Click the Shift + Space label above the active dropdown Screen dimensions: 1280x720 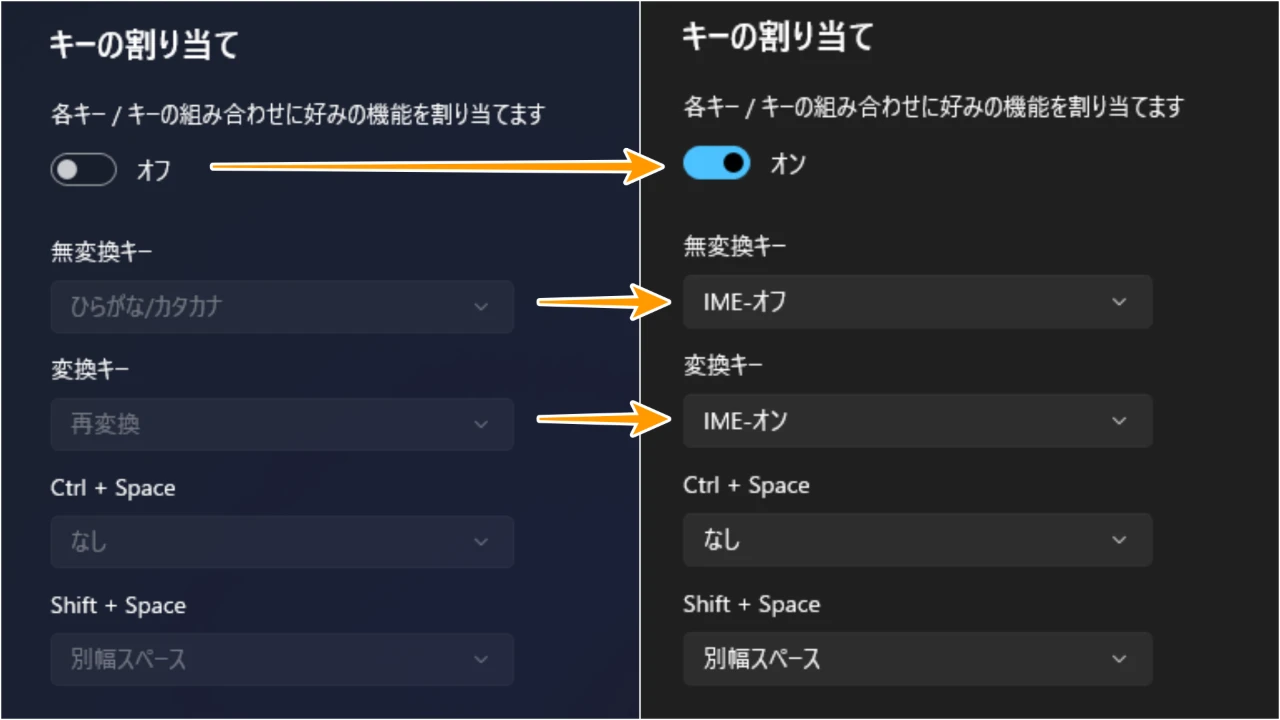click(751, 604)
